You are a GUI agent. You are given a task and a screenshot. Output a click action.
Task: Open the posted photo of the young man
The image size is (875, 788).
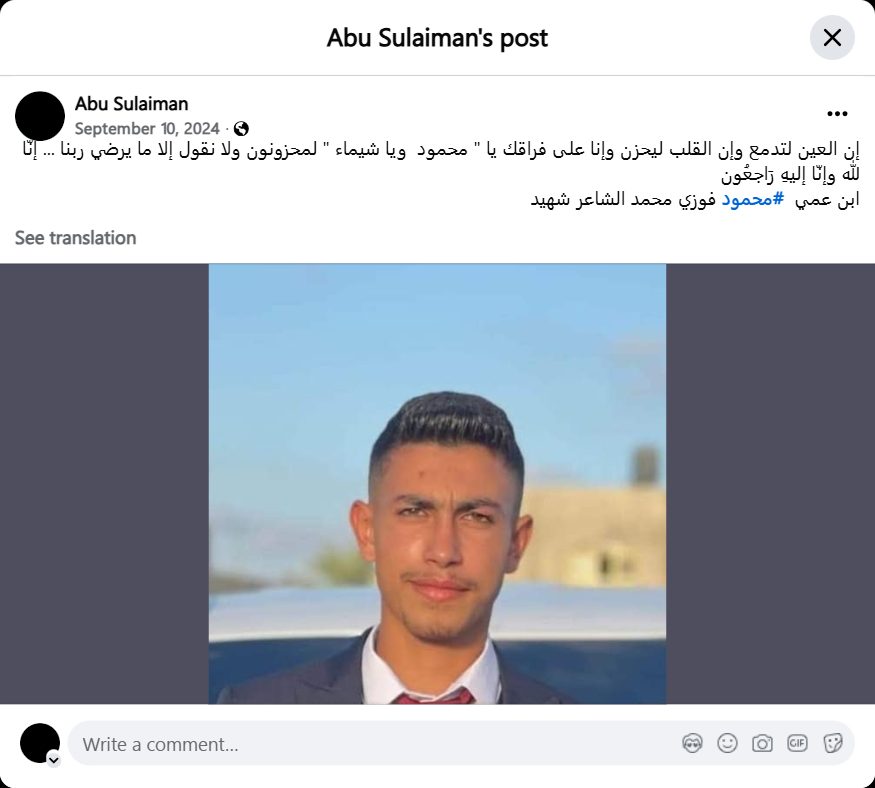click(x=437, y=484)
